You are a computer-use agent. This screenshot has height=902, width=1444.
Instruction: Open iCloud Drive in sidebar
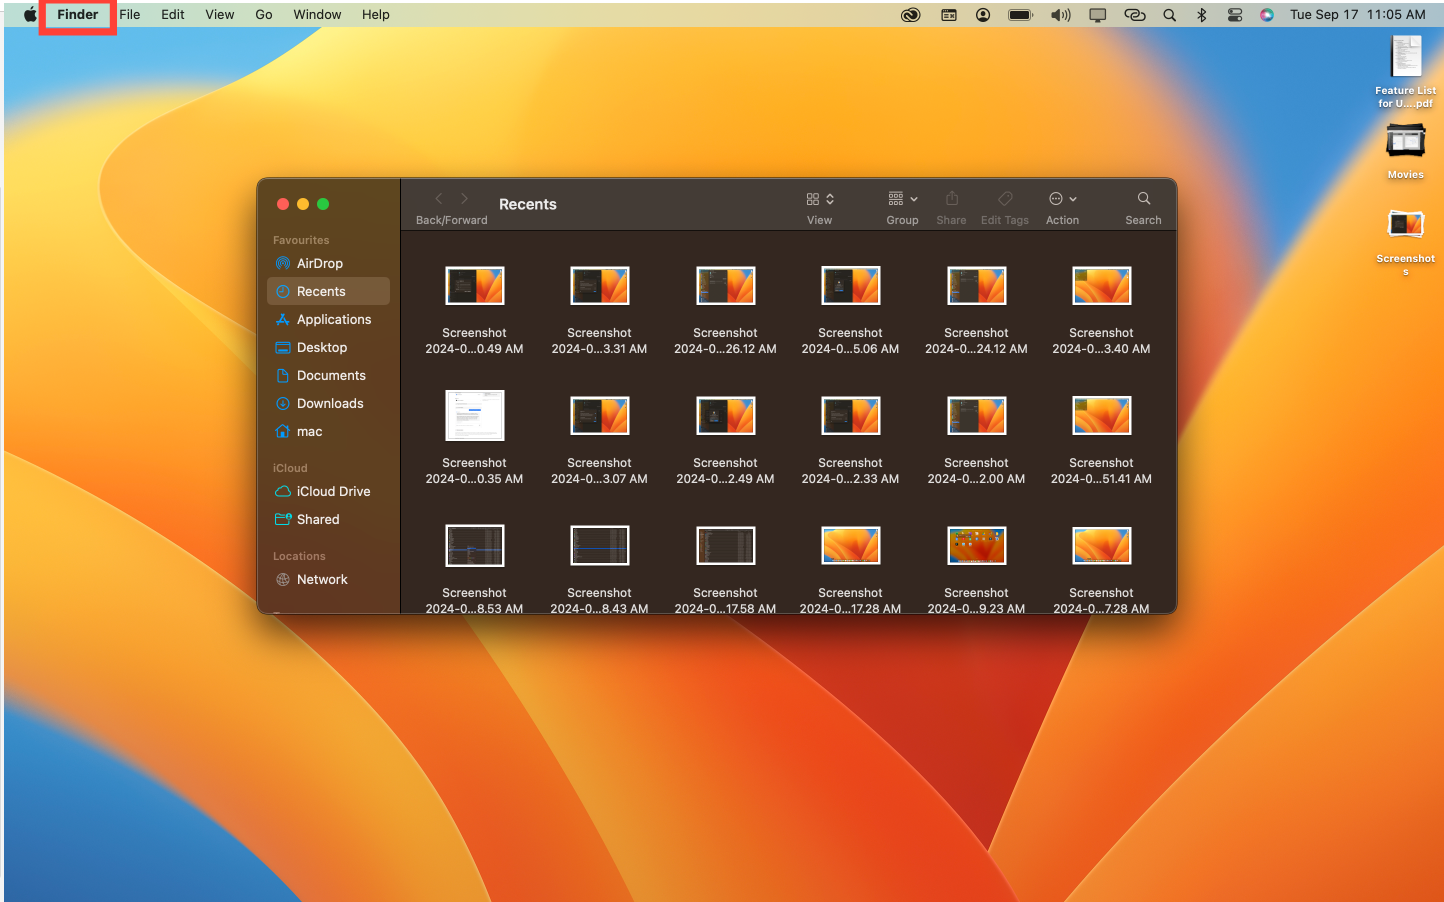pos(333,492)
